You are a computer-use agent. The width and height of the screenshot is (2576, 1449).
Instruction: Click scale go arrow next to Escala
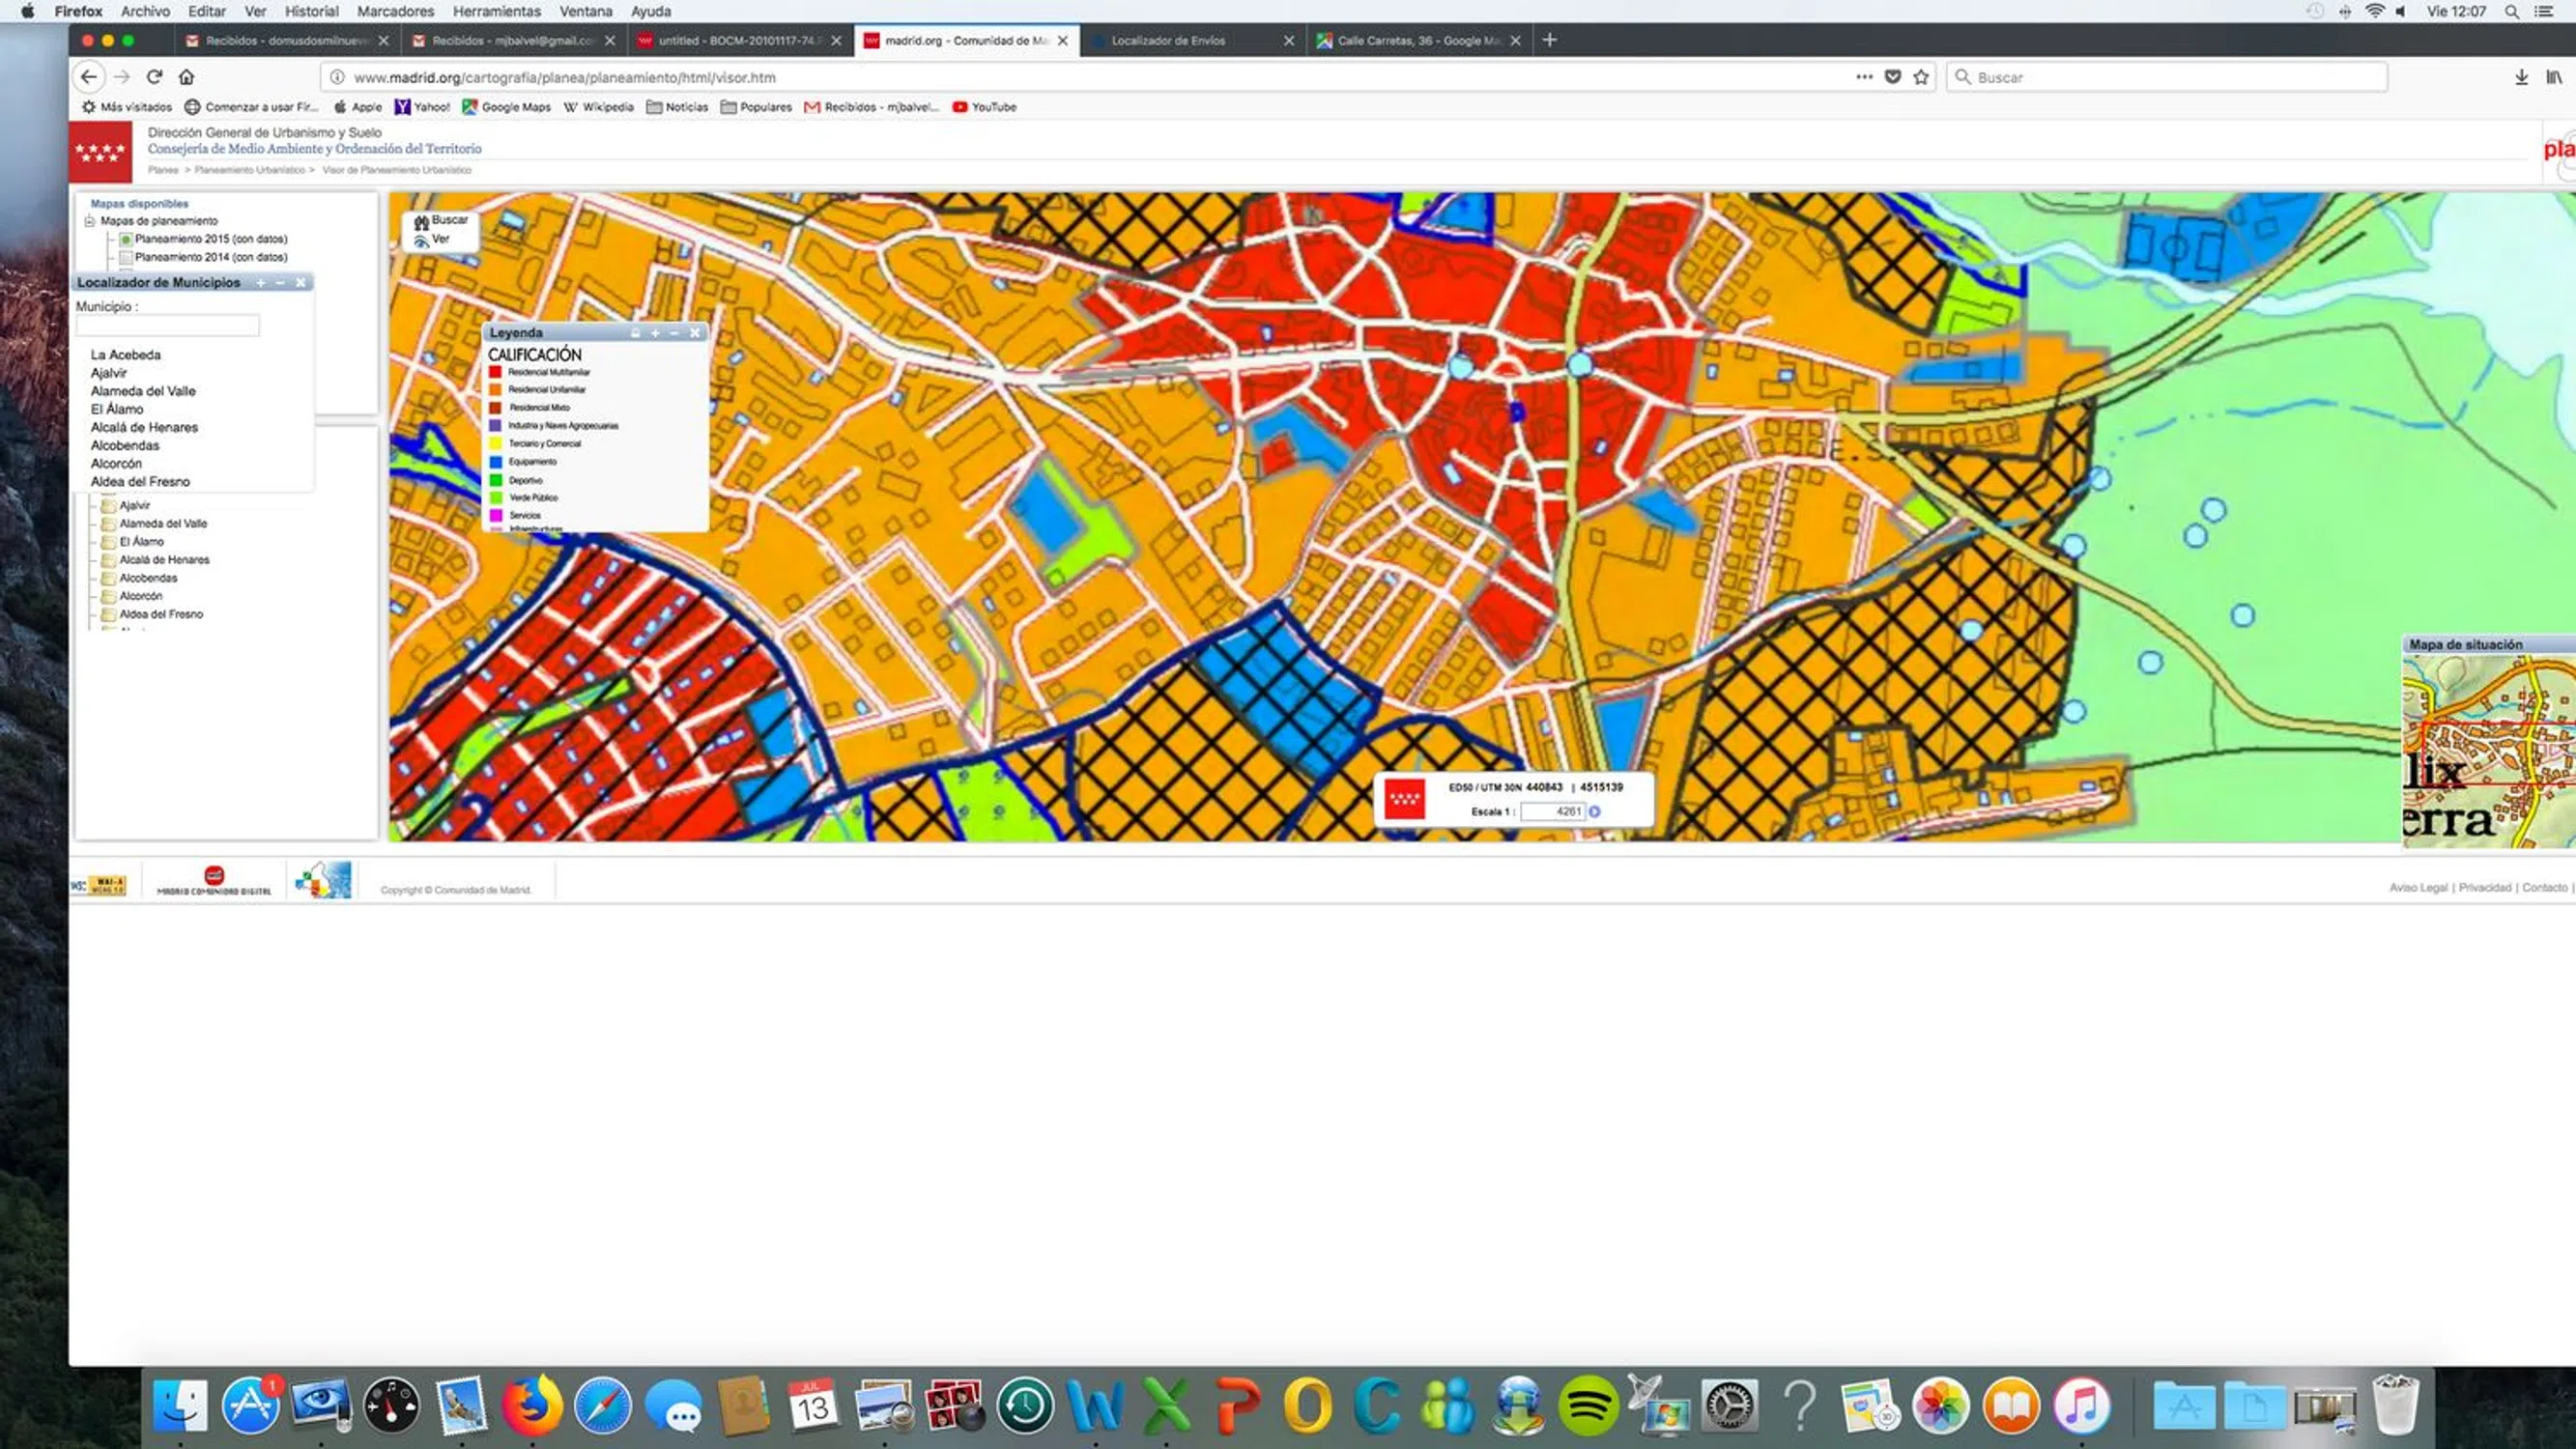(x=1595, y=812)
